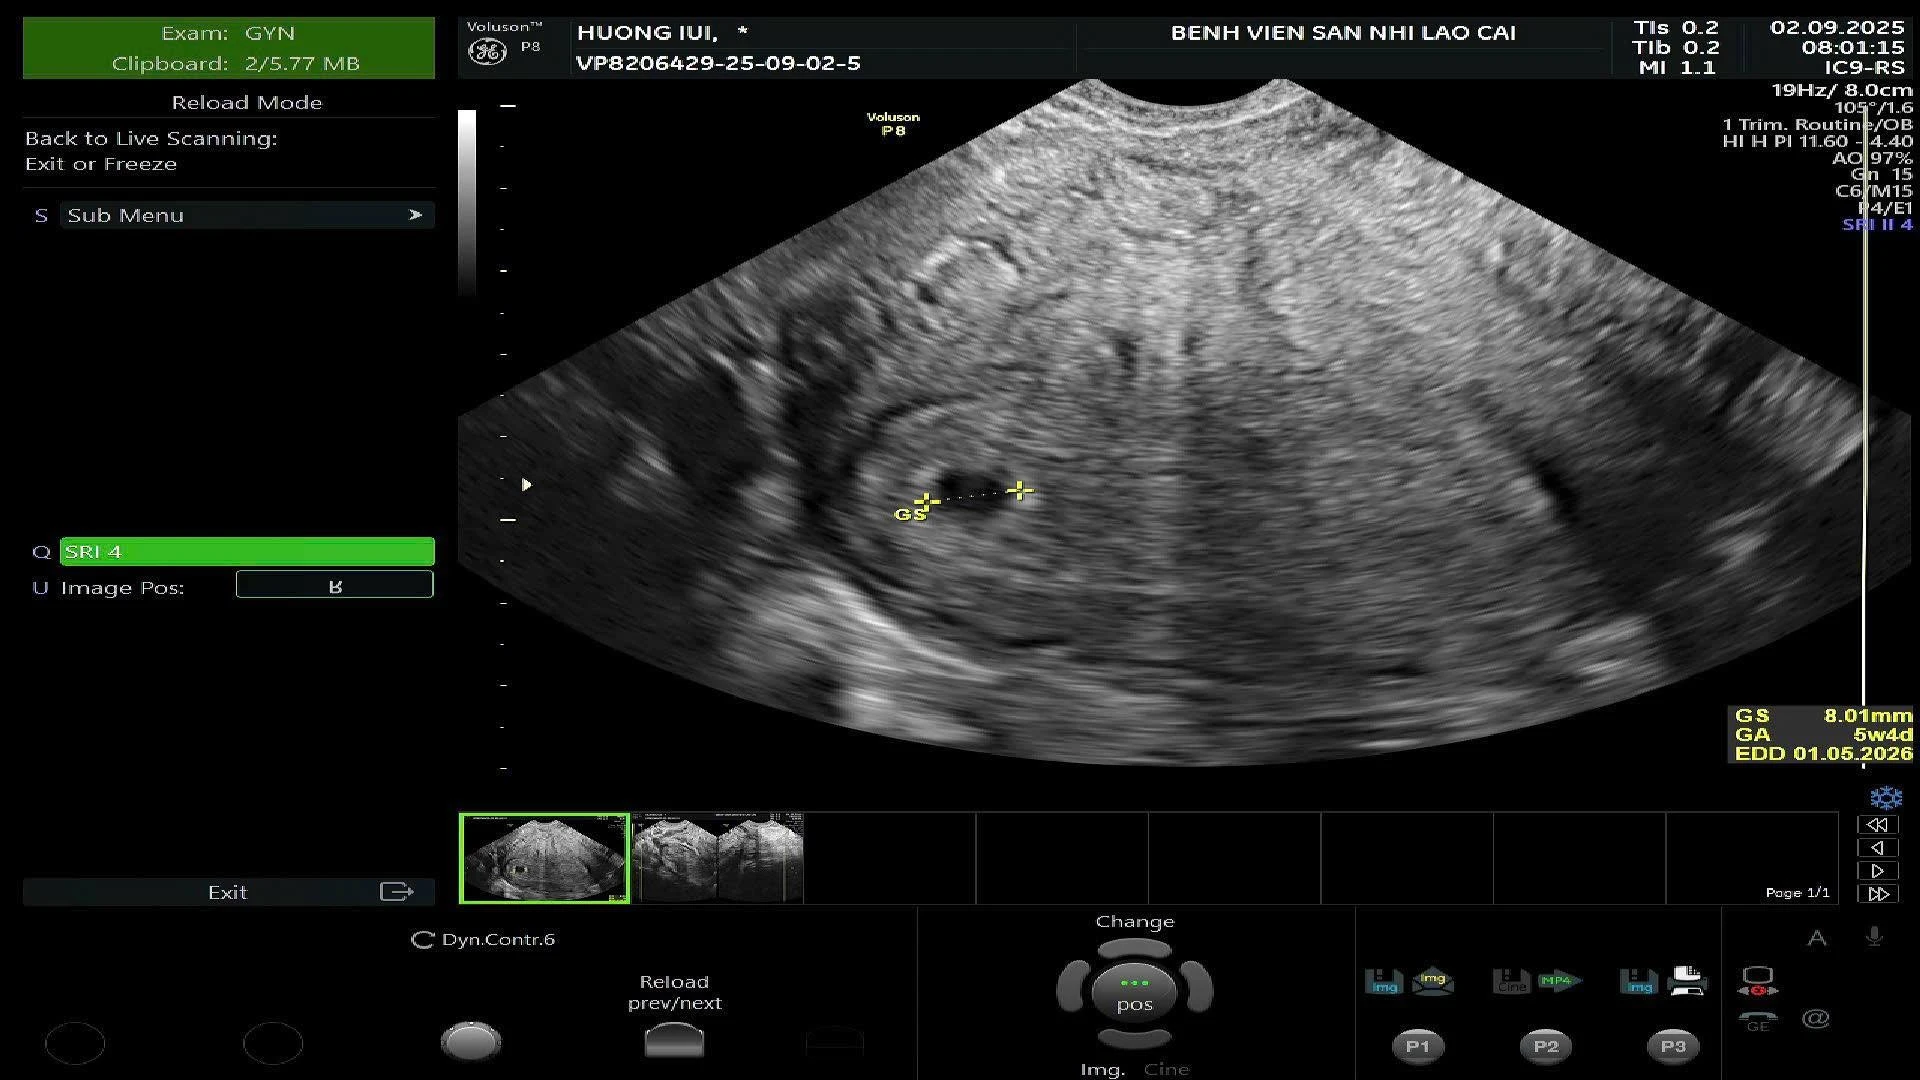
Task: Click the Exit button
Action: tap(229, 892)
